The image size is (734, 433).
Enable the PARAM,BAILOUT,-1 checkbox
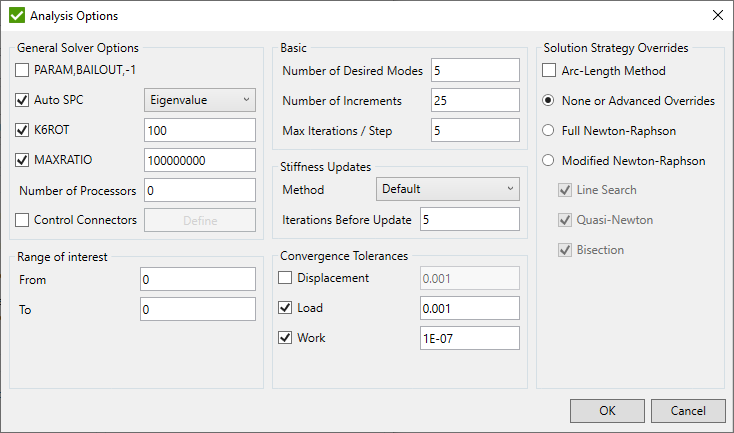coord(24,70)
